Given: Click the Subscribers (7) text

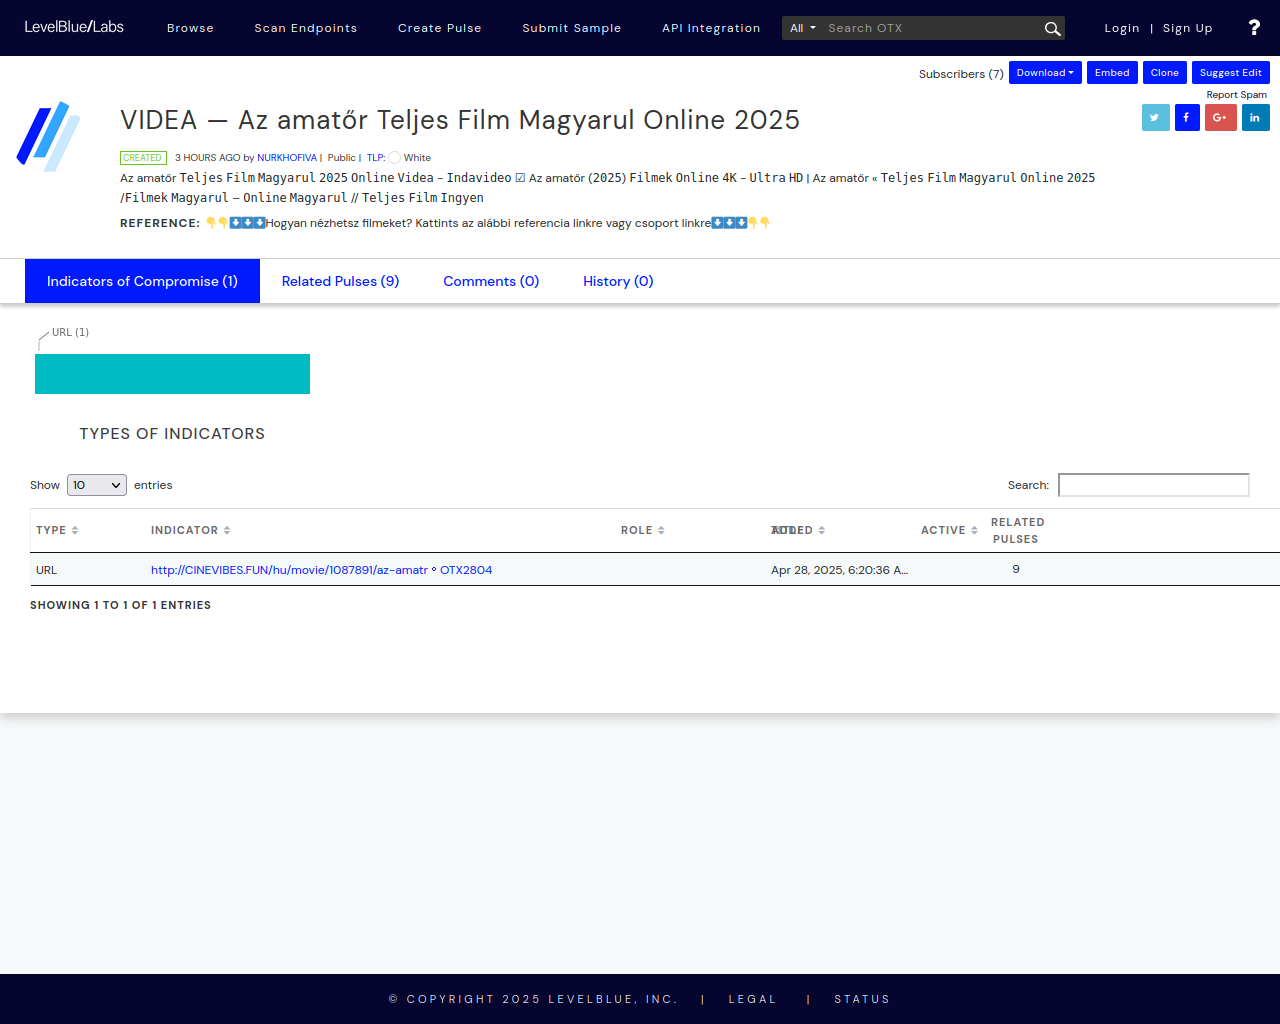Looking at the screenshot, I should pyautogui.click(x=961, y=74).
